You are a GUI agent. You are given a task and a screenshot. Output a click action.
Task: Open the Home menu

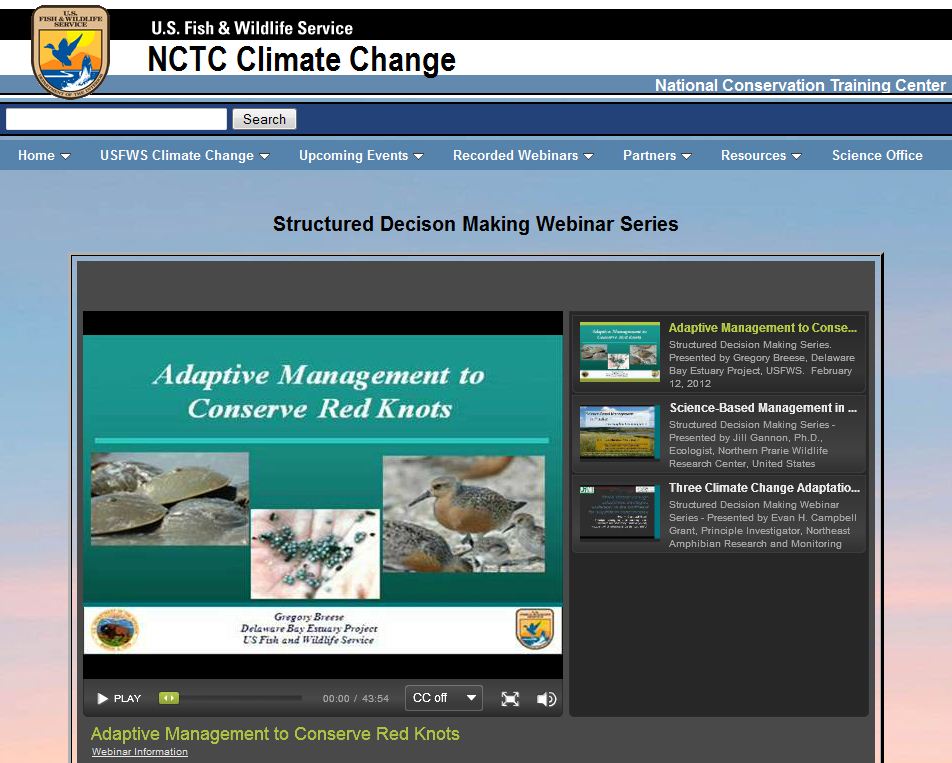44,155
